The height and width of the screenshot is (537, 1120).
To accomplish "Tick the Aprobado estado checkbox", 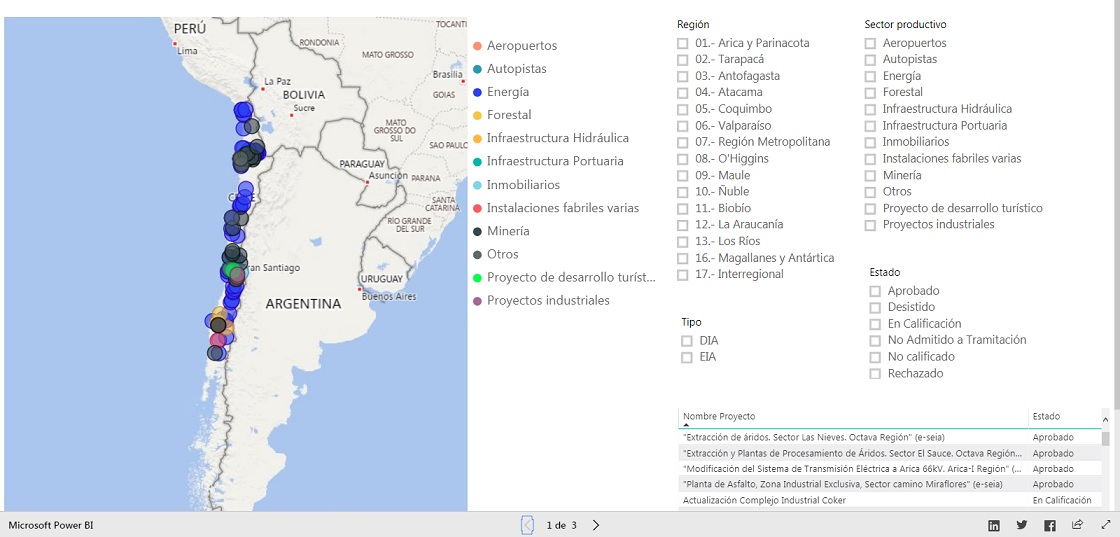I will click(x=876, y=291).
